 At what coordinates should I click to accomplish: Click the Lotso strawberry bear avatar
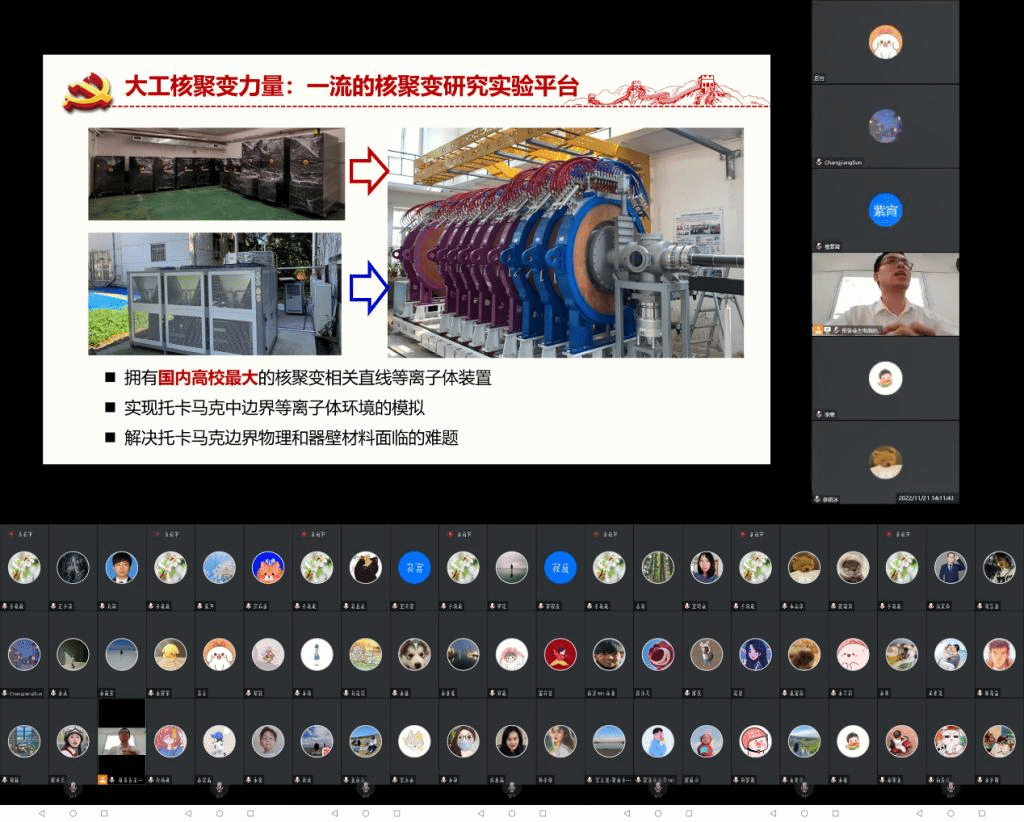657,654
